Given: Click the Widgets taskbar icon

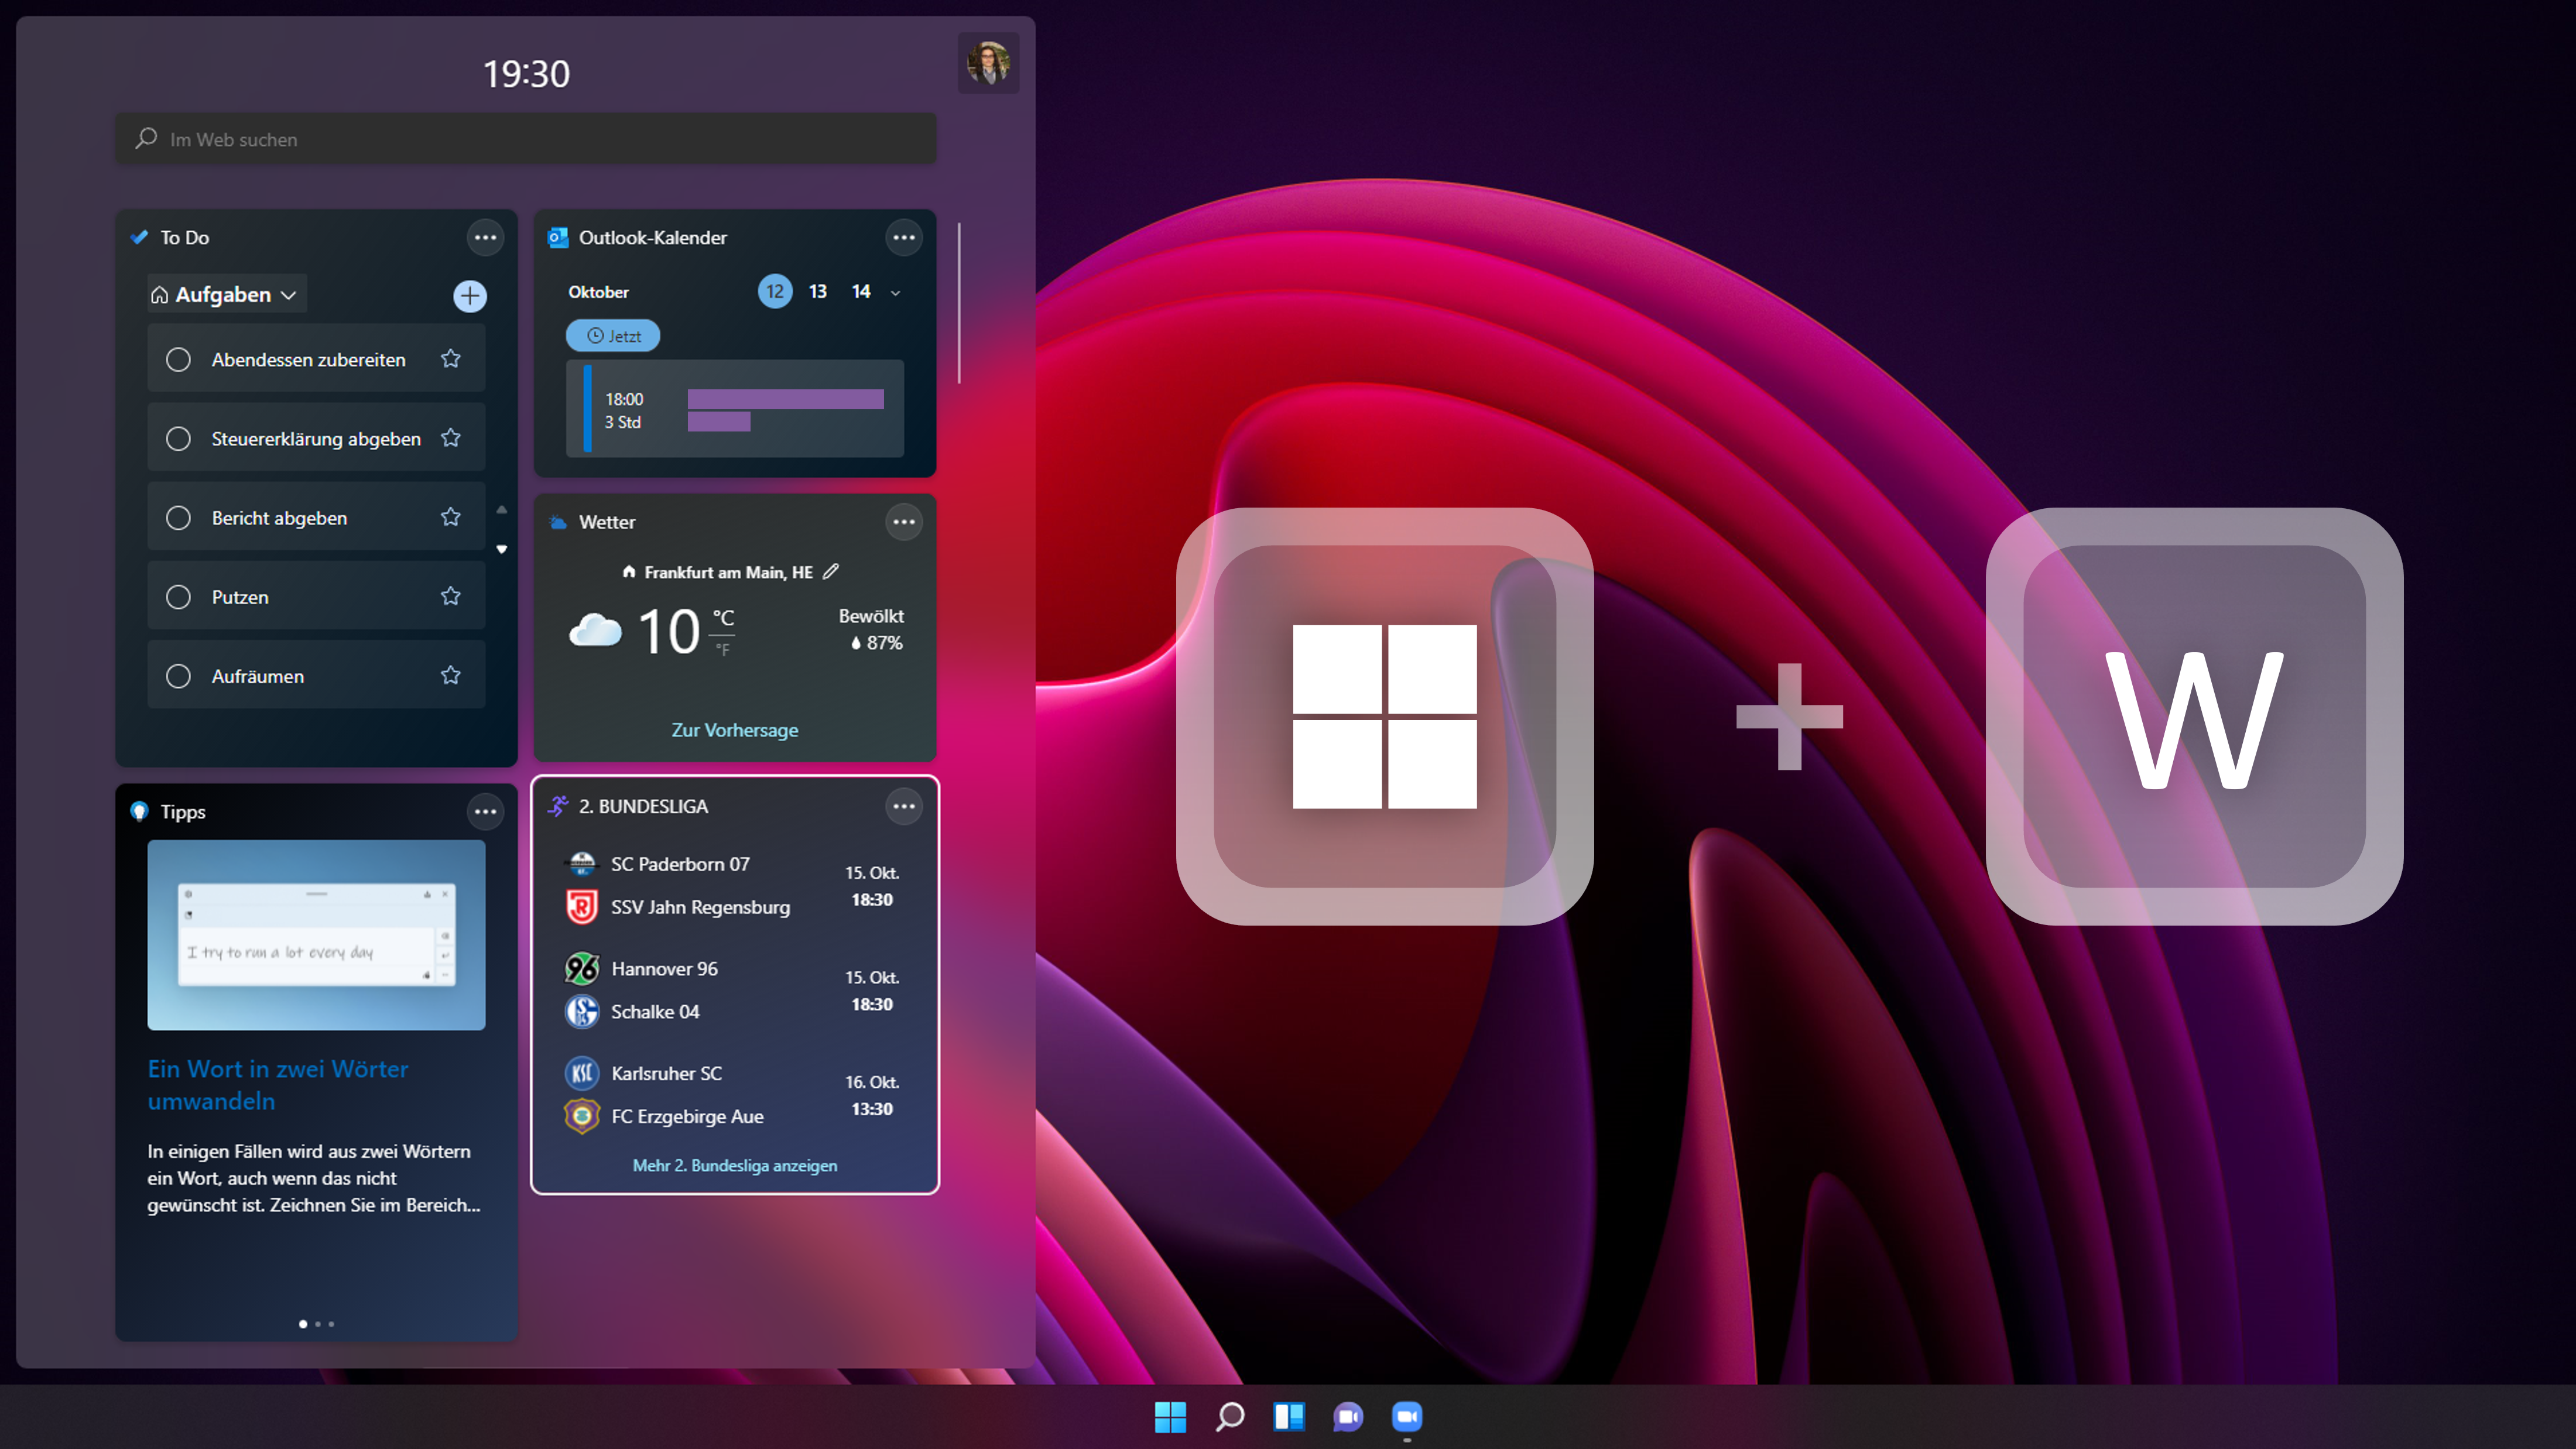Looking at the screenshot, I should coord(1288,1416).
